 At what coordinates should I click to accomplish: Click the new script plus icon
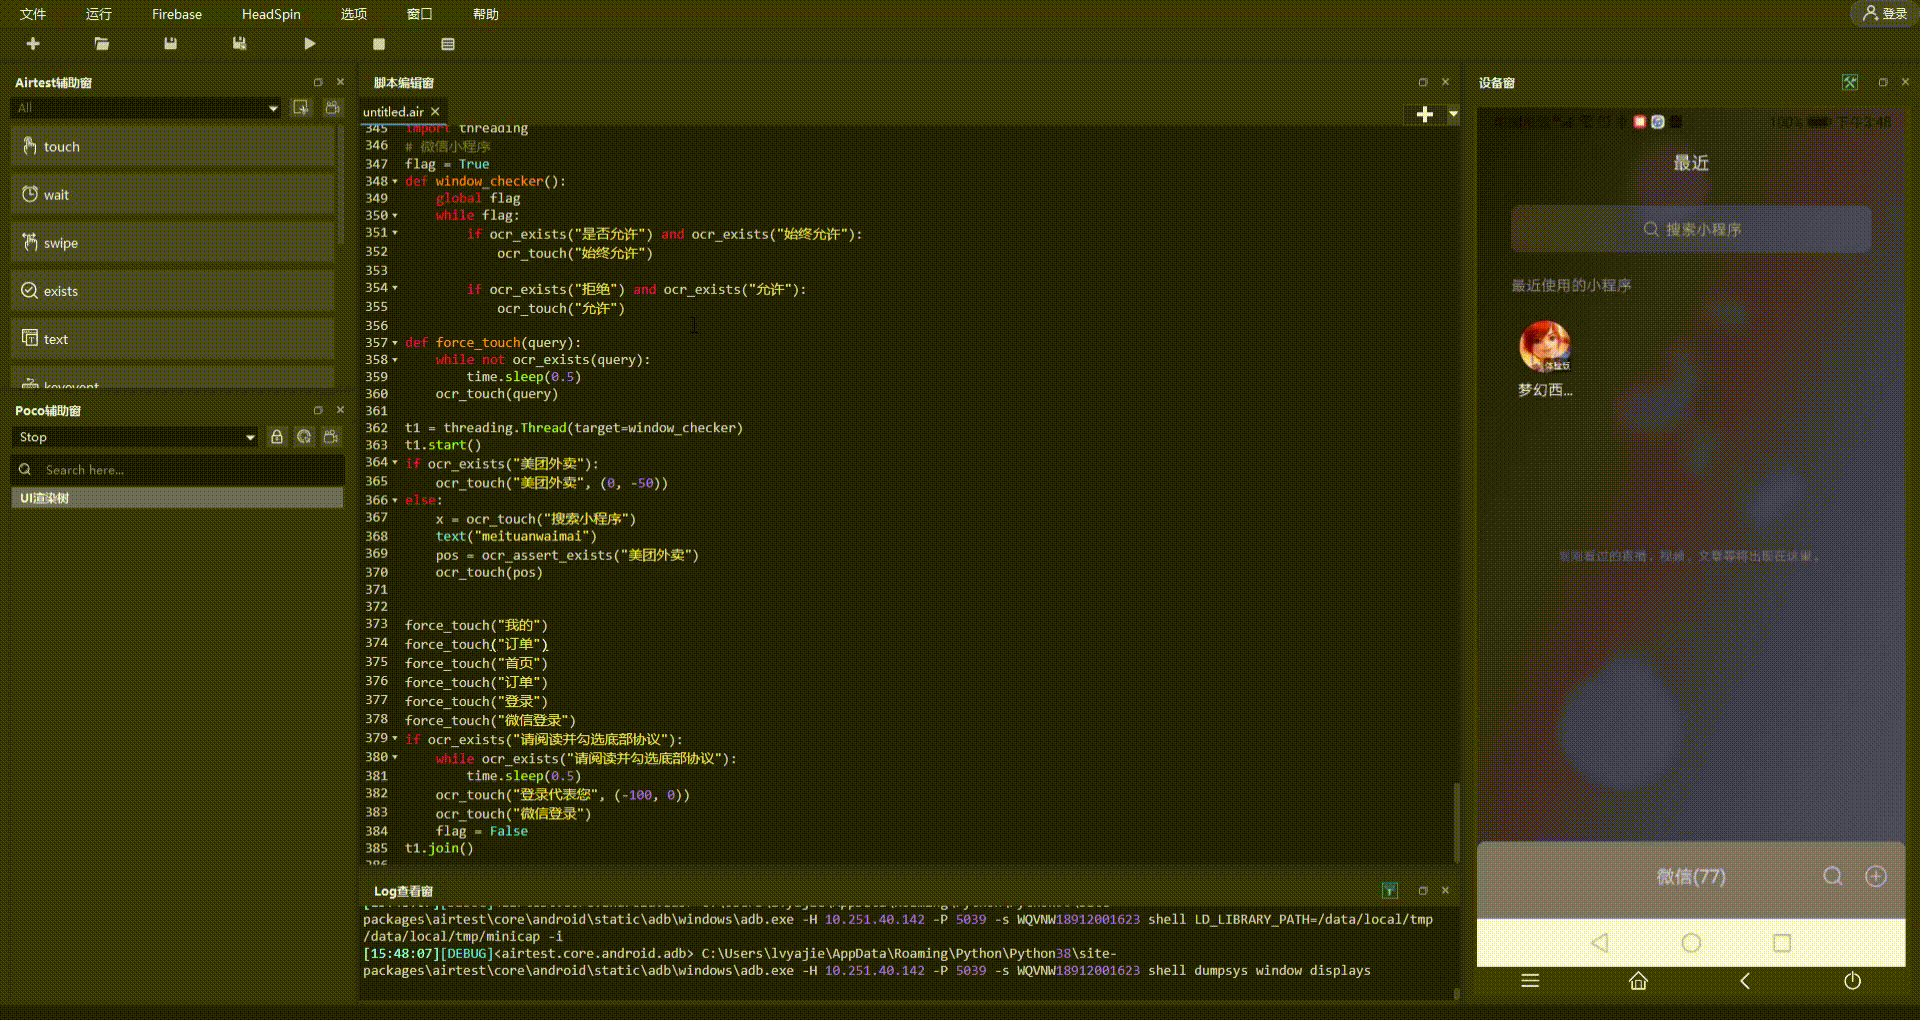33,44
